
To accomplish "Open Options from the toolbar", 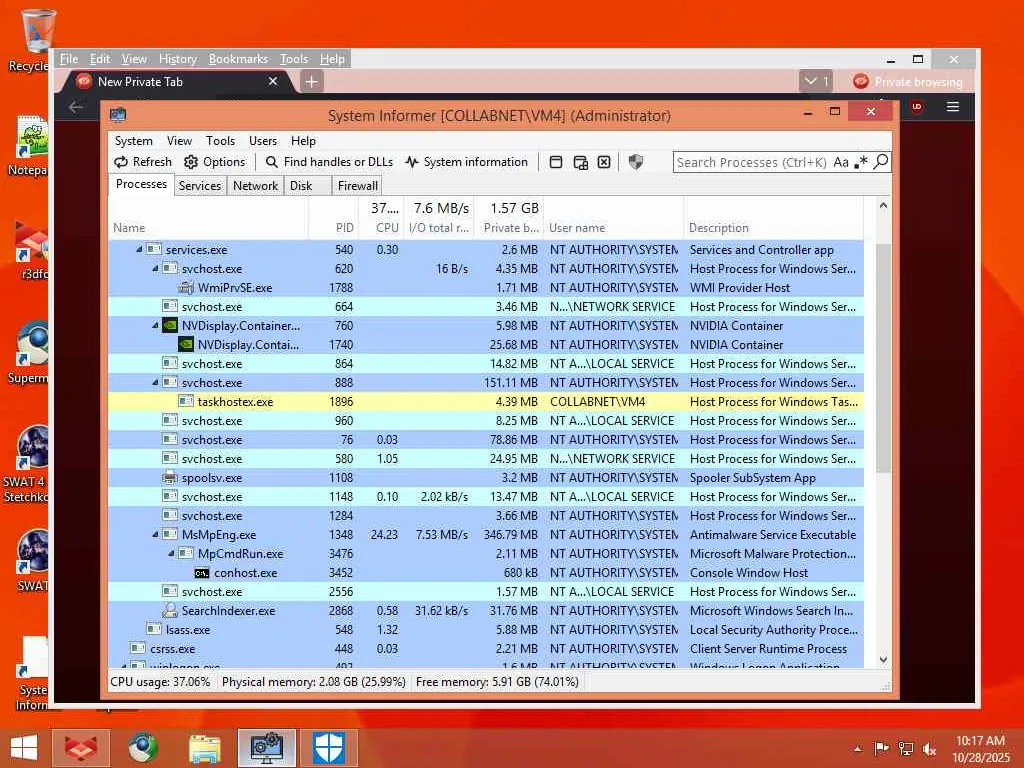I will click(x=215, y=162).
